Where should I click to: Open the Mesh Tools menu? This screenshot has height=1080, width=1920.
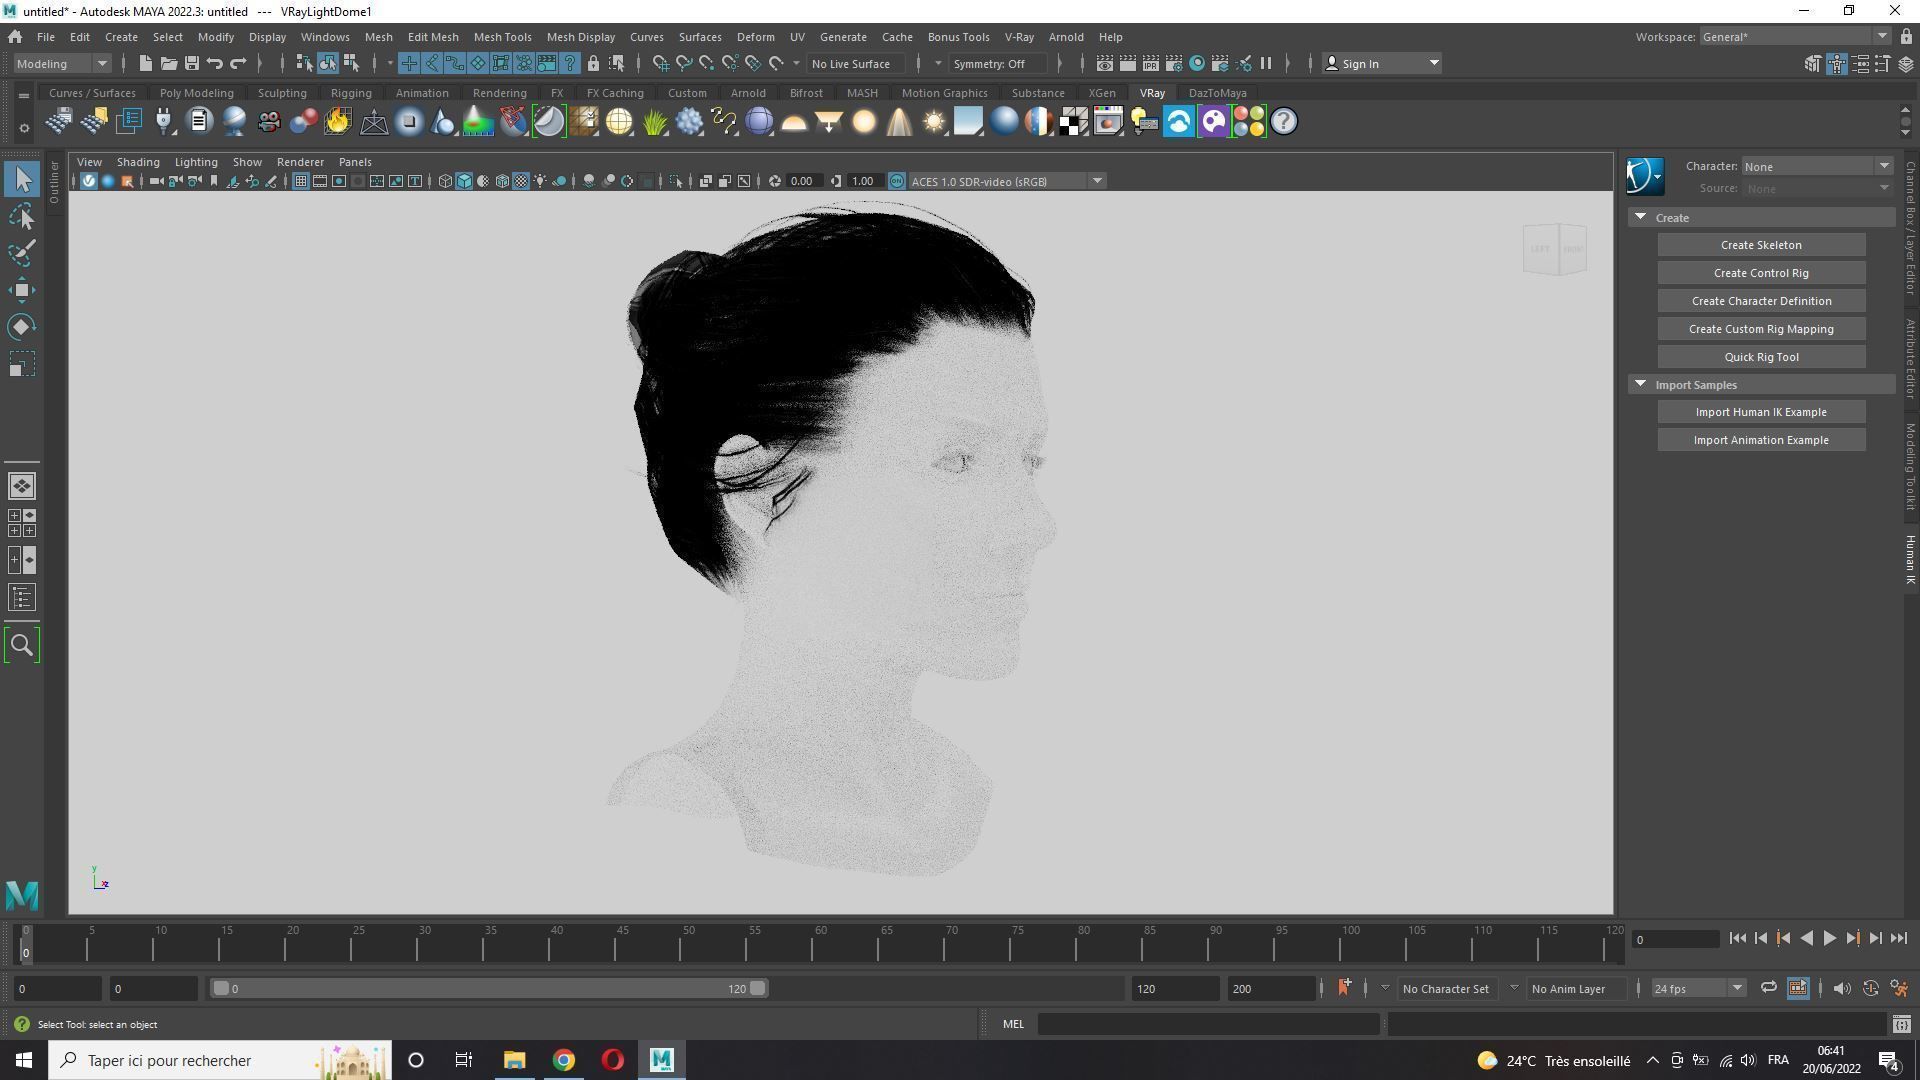coord(502,37)
